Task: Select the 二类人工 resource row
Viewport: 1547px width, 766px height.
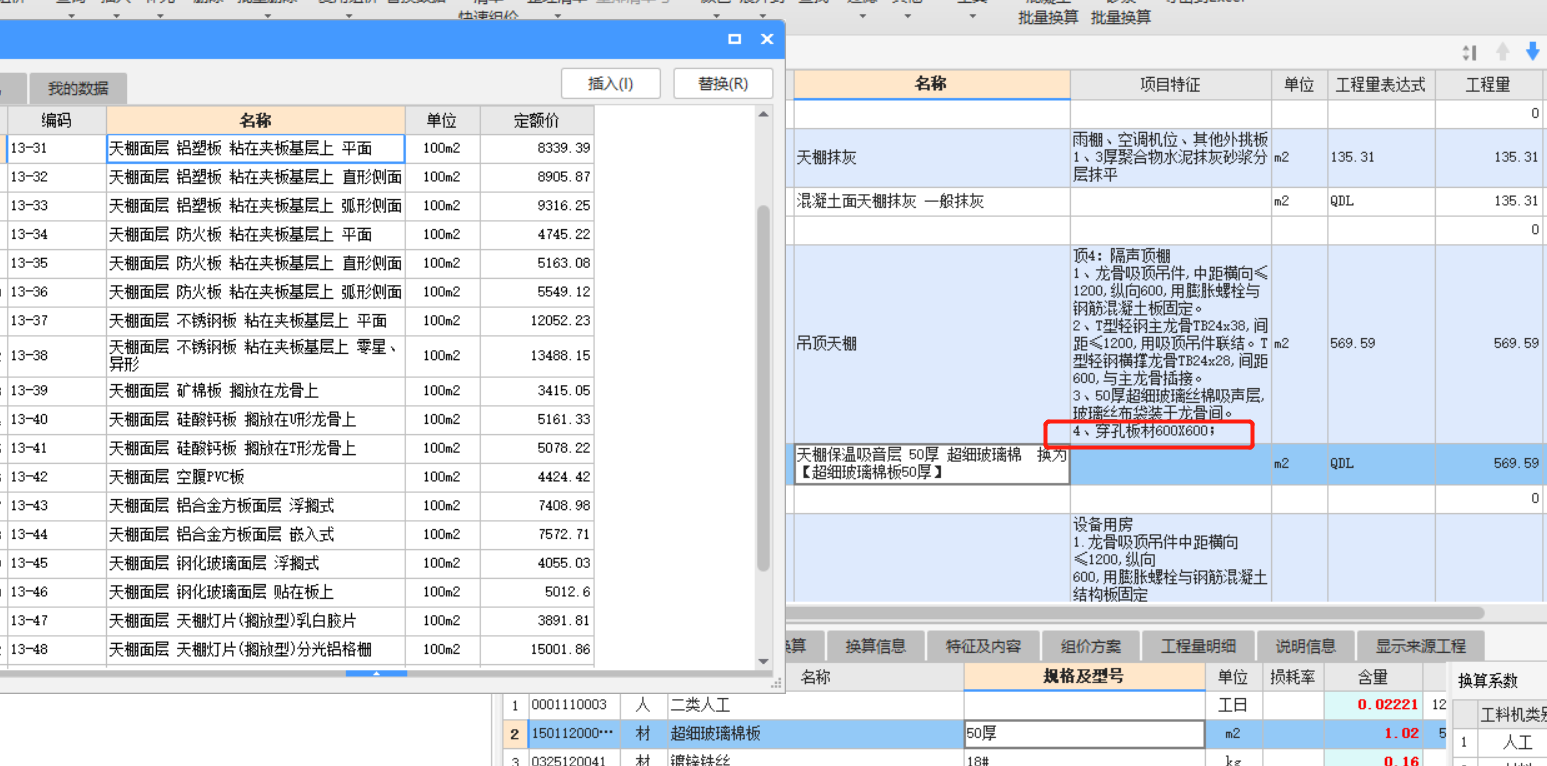Action: point(975,705)
